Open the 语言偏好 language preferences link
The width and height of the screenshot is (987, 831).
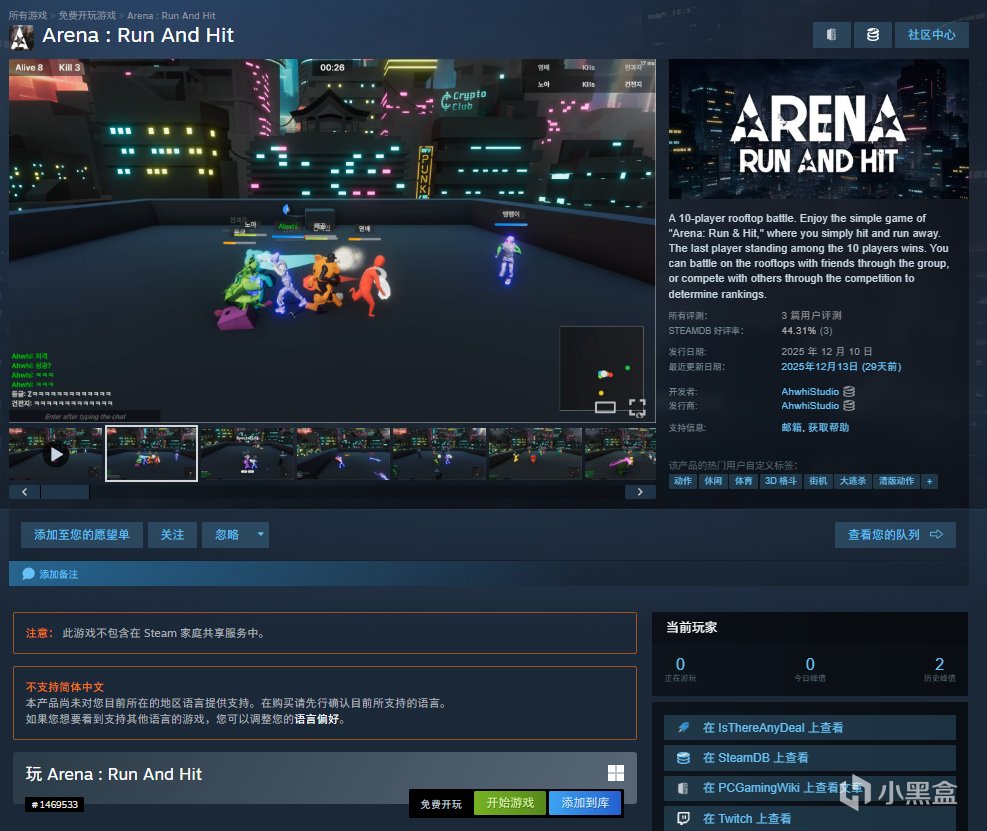[x=317, y=719]
